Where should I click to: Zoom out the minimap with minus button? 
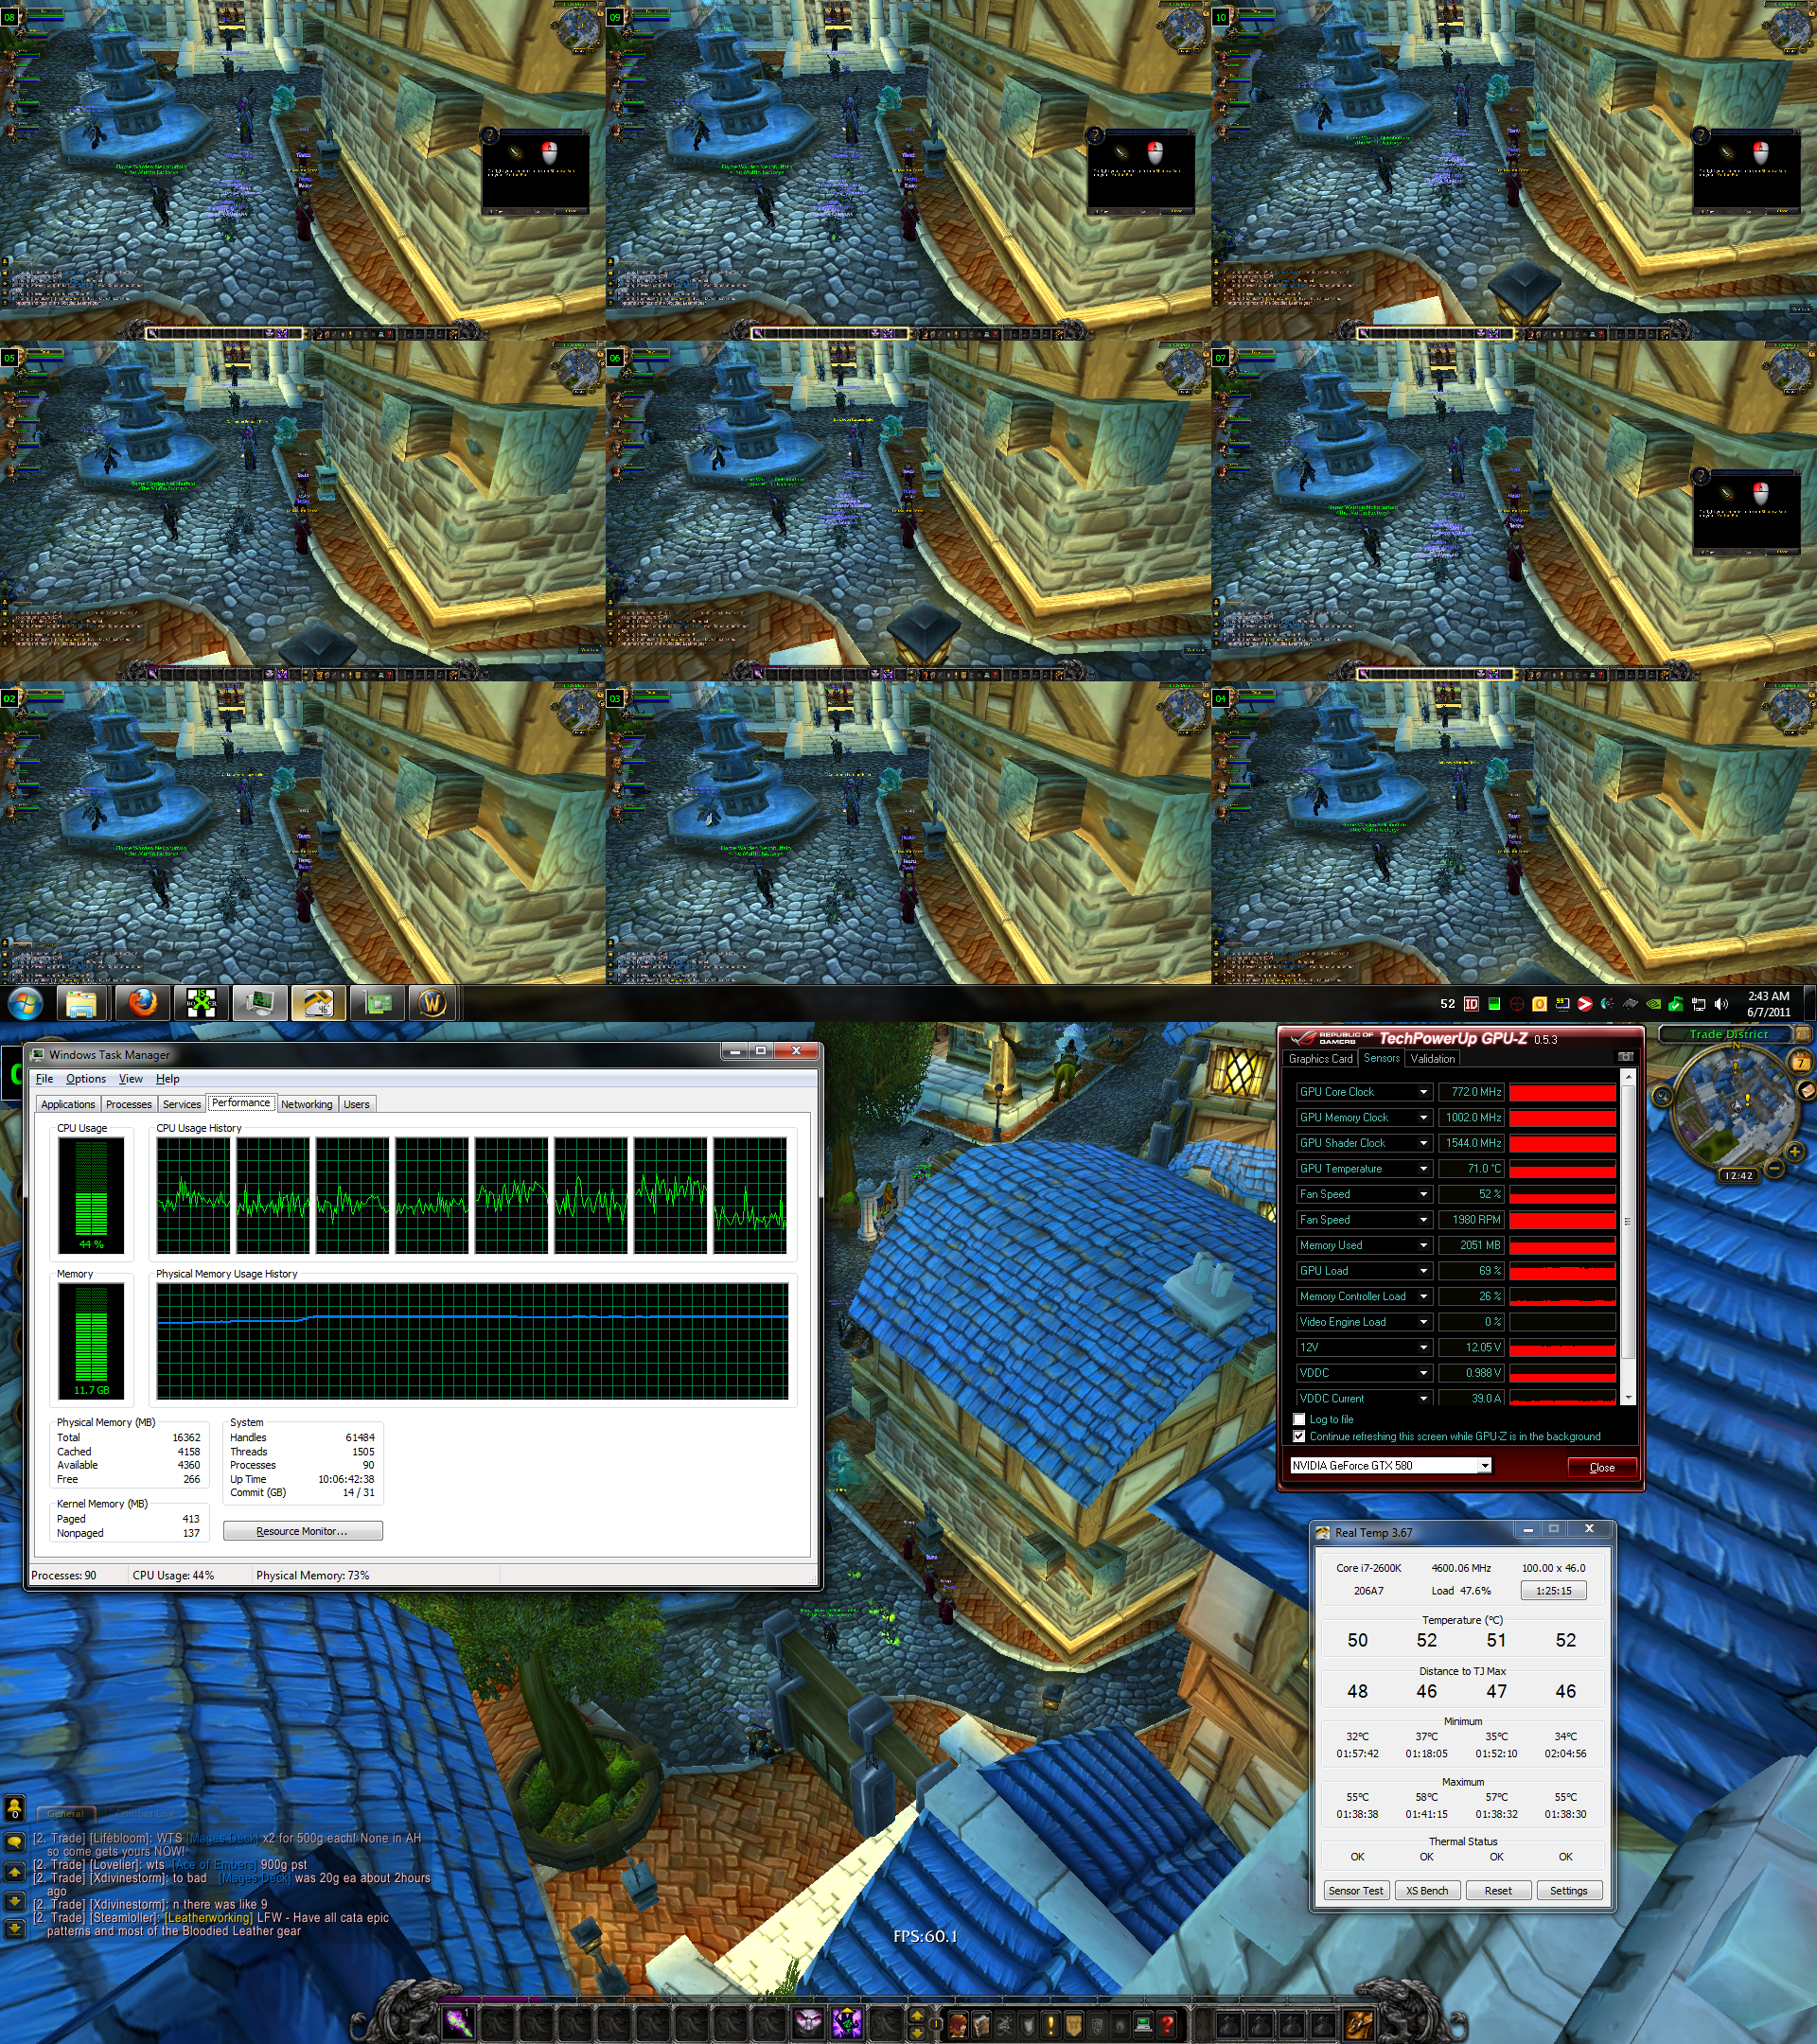coord(1774,1167)
